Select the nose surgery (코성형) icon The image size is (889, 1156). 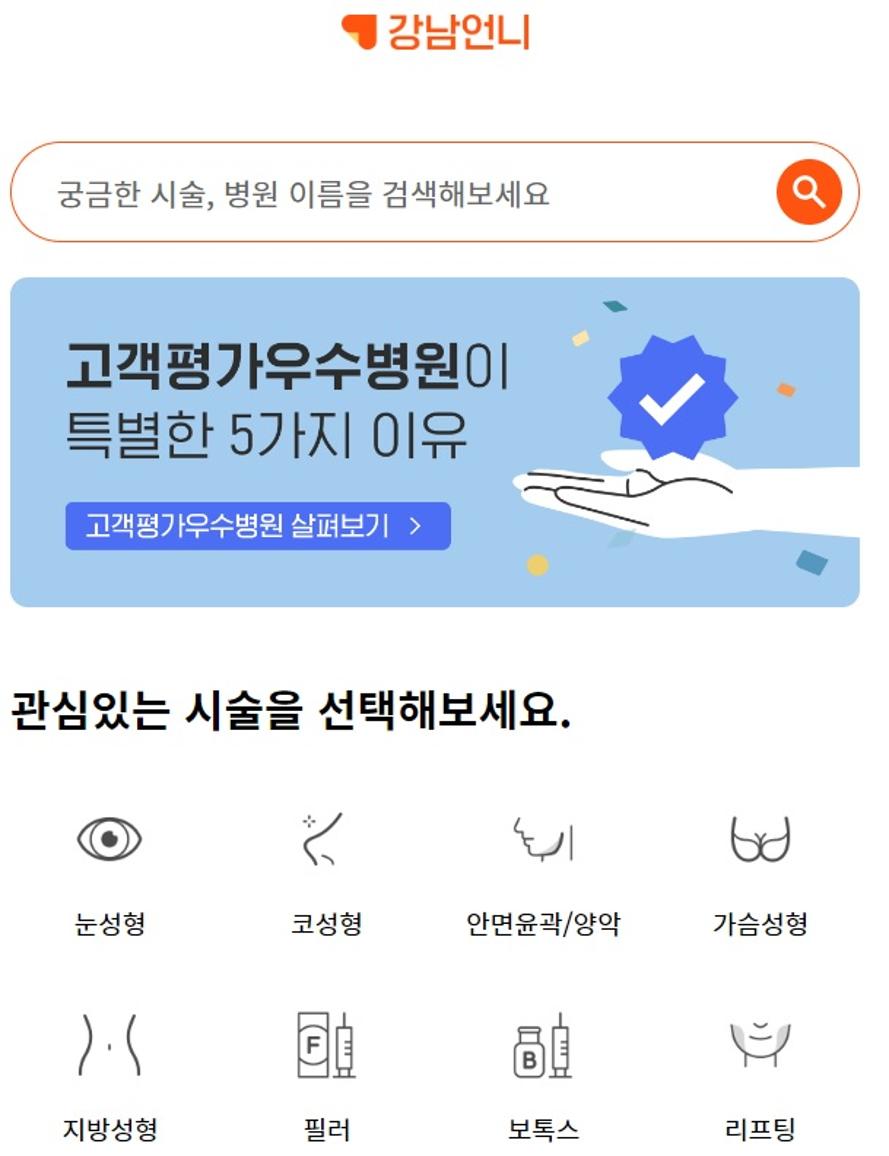323,838
